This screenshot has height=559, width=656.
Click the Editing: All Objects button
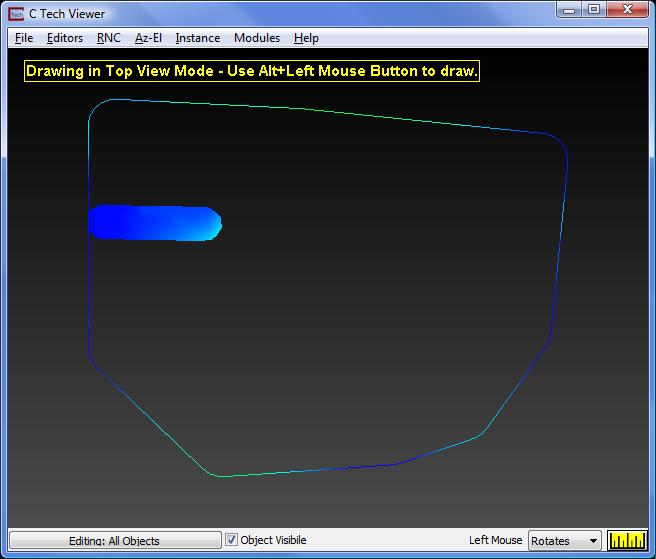(x=115, y=540)
